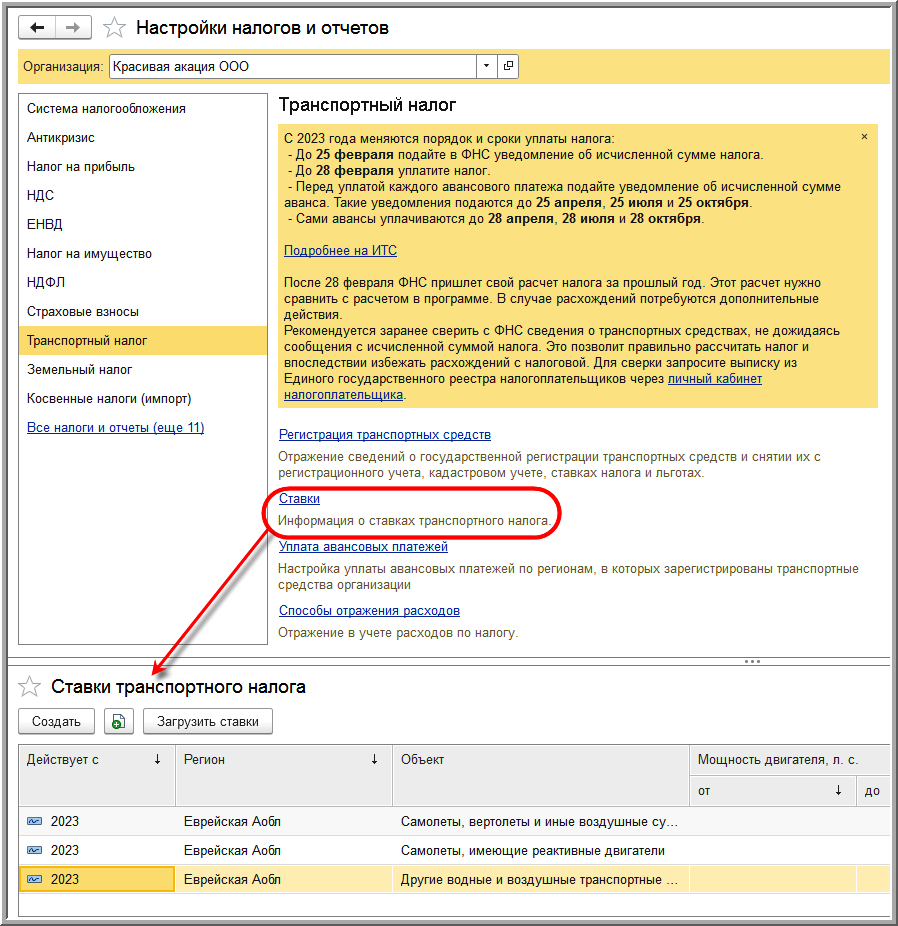Open Уплата авансовых платежей link
This screenshot has width=898, height=926.
(x=363, y=547)
